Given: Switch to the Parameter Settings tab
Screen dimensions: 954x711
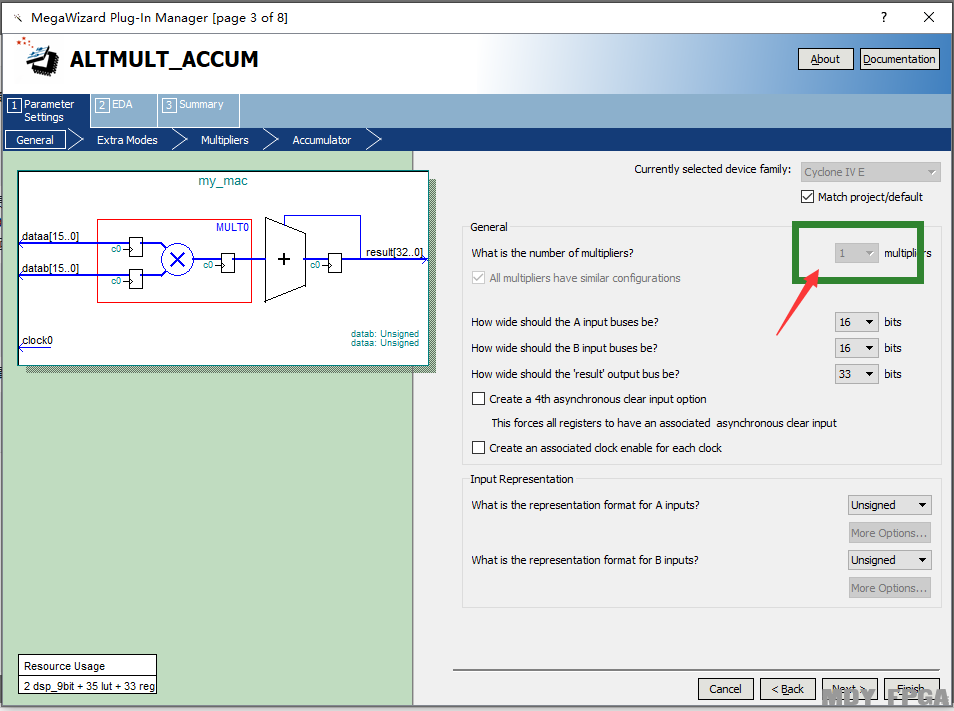Looking at the screenshot, I should 47,111.
